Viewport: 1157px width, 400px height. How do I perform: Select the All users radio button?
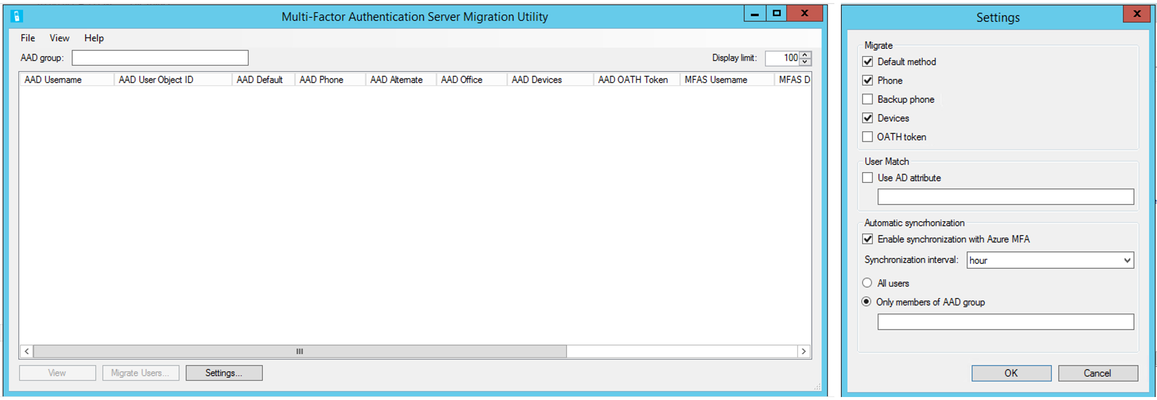pos(867,283)
